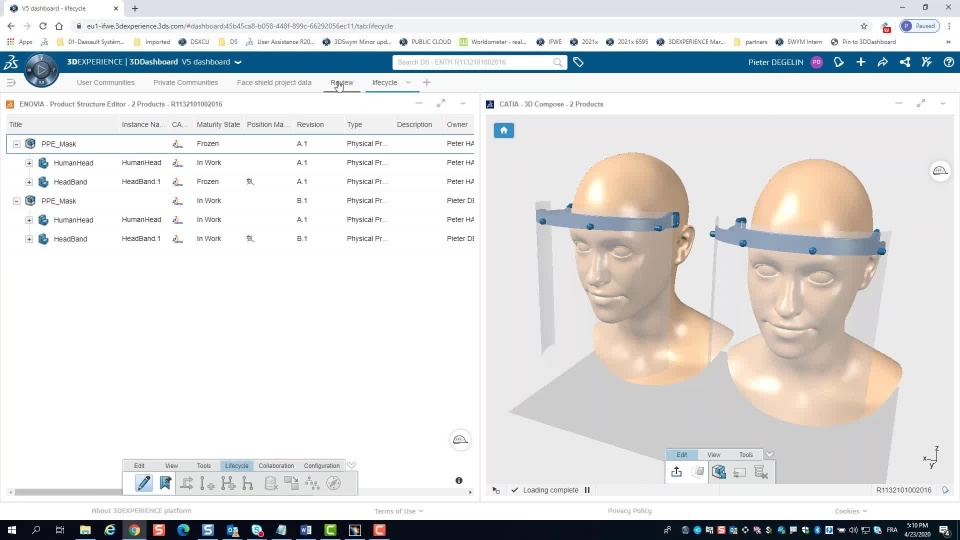Sort by the Revision column header
This screenshot has height=540, width=960.
click(310, 124)
